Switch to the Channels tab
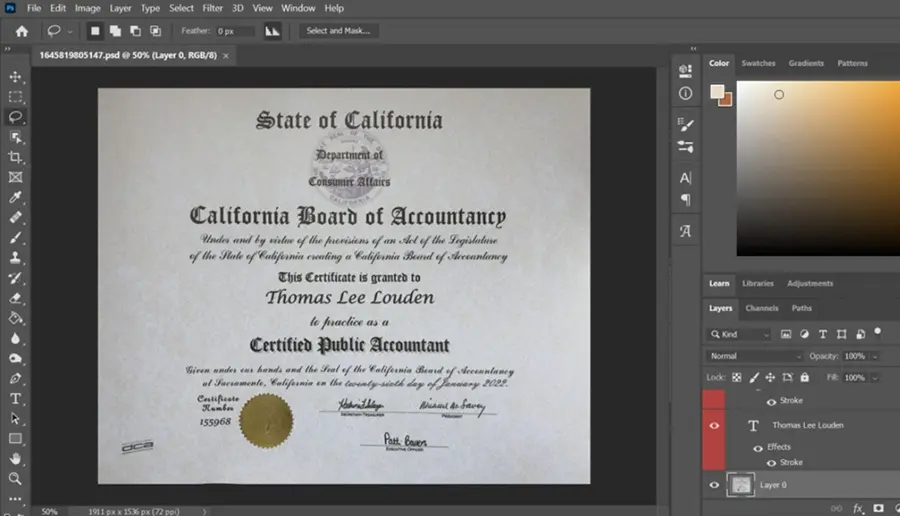Screen dimensions: 900x516 click(x=762, y=308)
